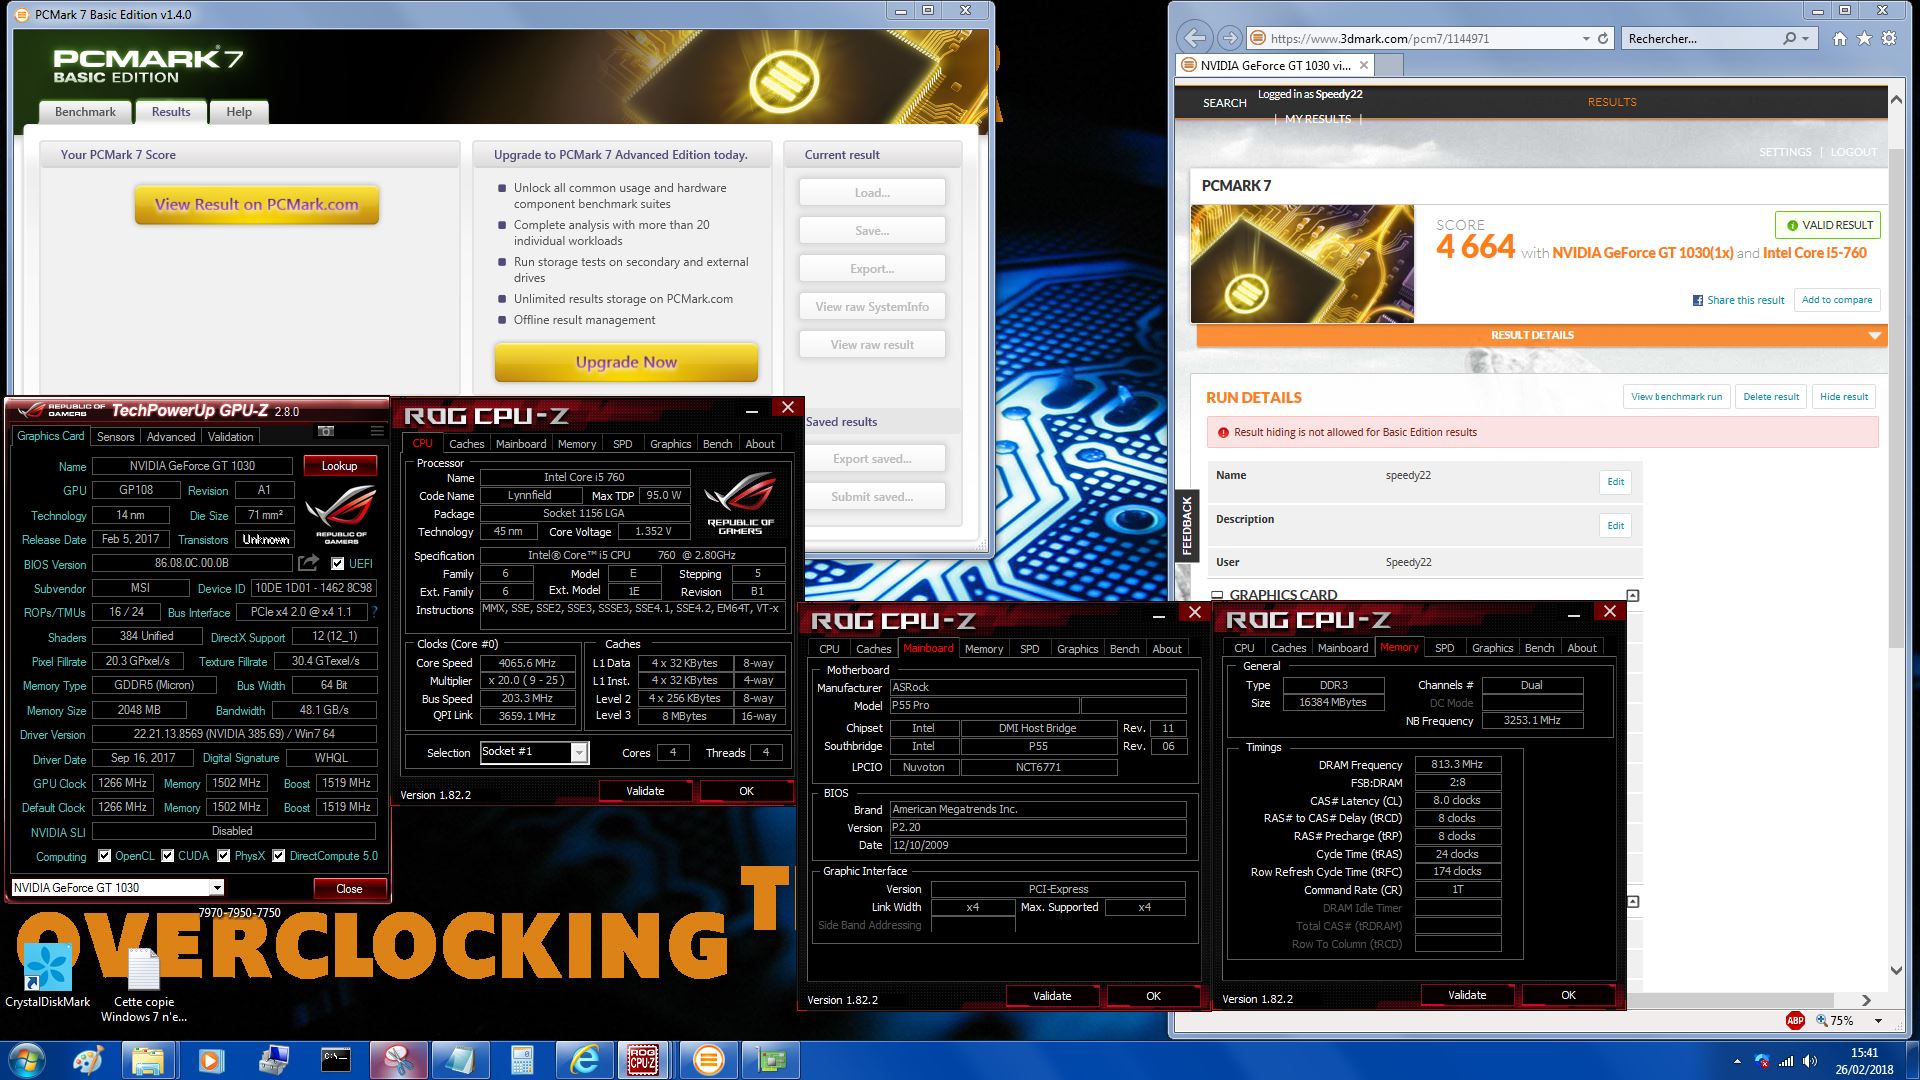Switch to the Snipping Tool taskbar icon
The height and width of the screenshot is (1080, 1920).
point(398,1060)
